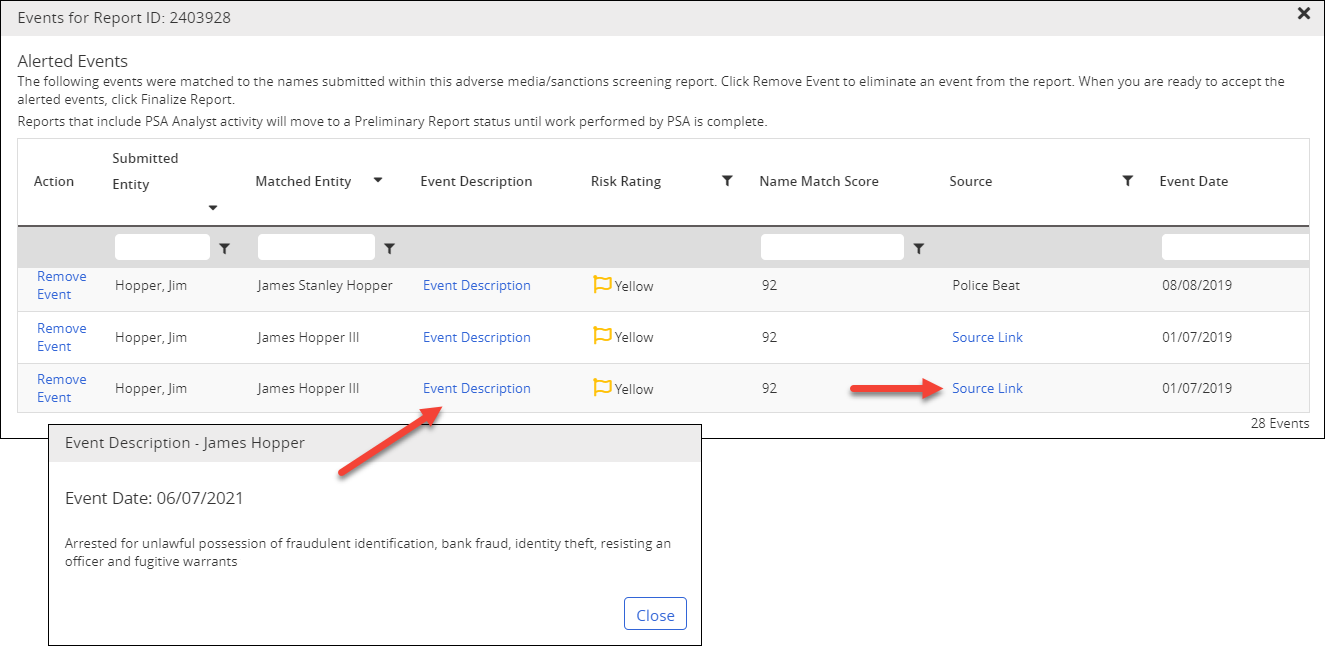Expand the Matched Entity sort dropdown arrow
Viewport: 1325px width, 646px height.
click(378, 180)
